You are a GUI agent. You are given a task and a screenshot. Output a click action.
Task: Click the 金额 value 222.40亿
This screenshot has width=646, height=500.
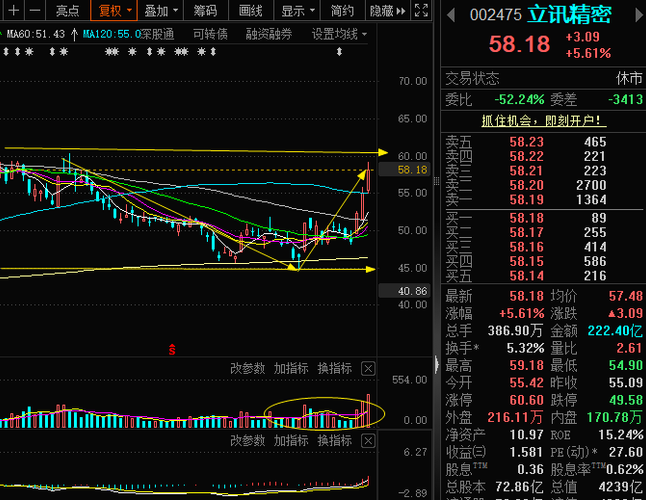[x=615, y=331]
